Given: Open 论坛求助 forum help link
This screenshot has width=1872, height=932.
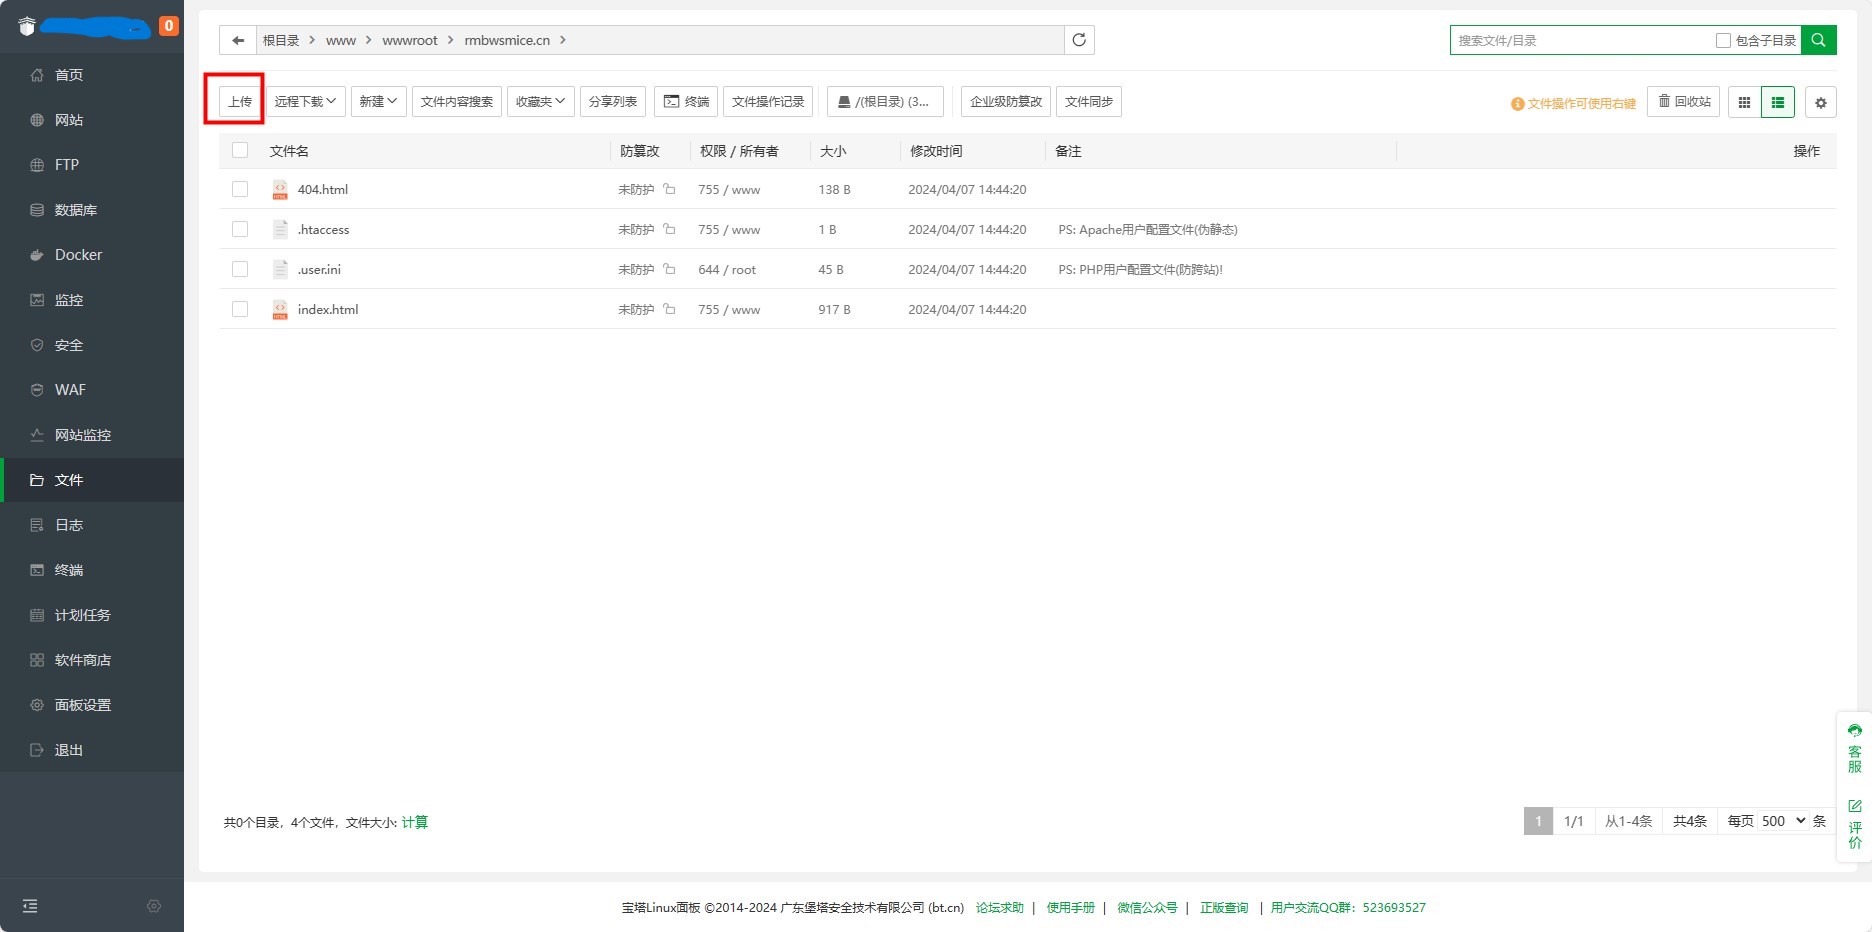Looking at the screenshot, I should click(x=1000, y=908).
